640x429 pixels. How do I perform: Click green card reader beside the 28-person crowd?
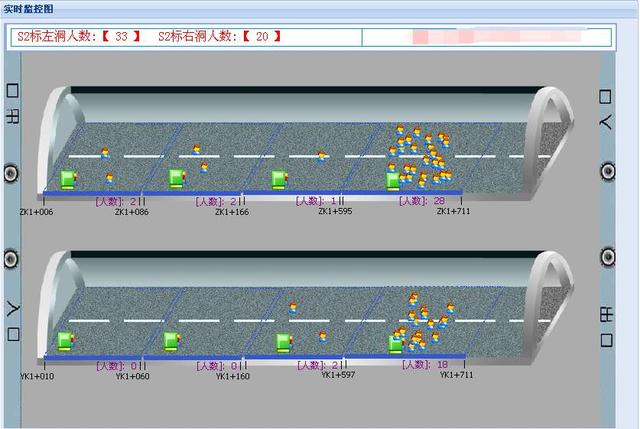tap(393, 181)
